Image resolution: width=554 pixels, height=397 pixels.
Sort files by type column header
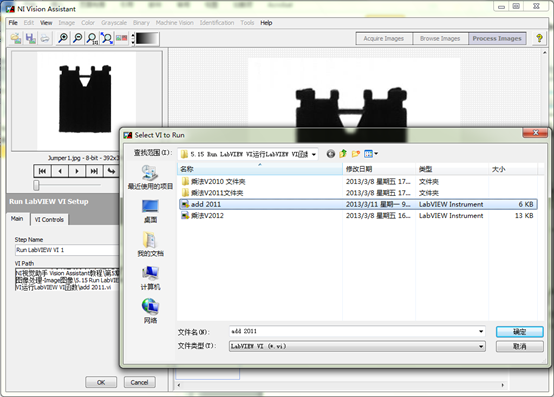(452, 169)
